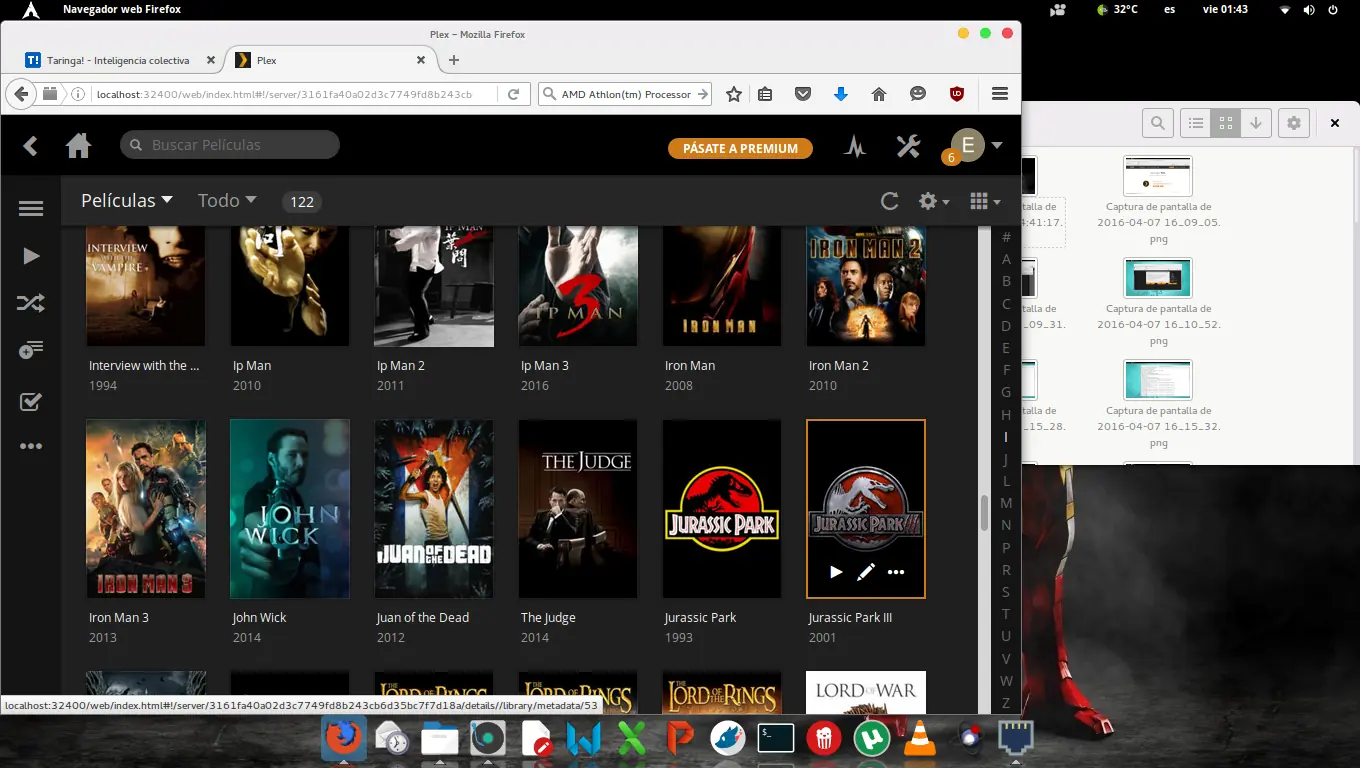This screenshot has height=768, width=1360.
Task: Search in the Files window
Action: (1158, 123)
